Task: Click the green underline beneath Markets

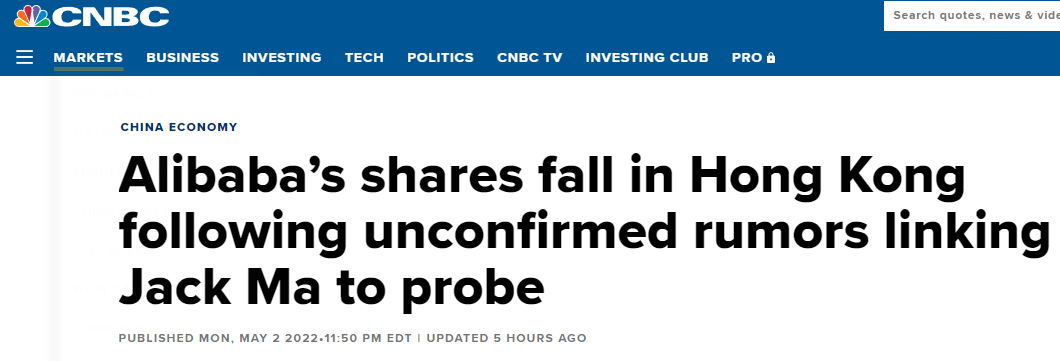Action: (88, 68)
